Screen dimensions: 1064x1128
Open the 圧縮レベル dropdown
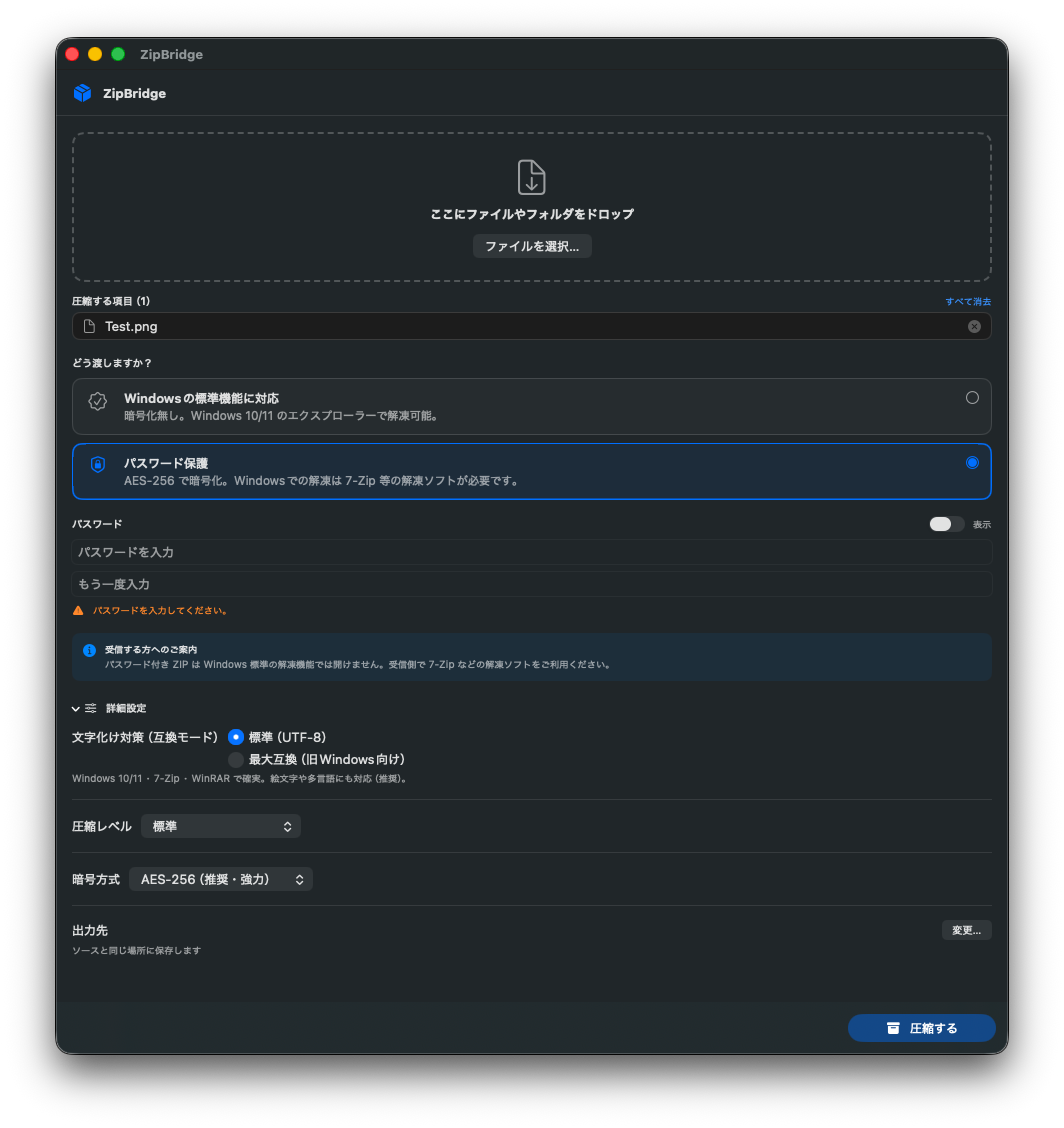click(221, 827)
